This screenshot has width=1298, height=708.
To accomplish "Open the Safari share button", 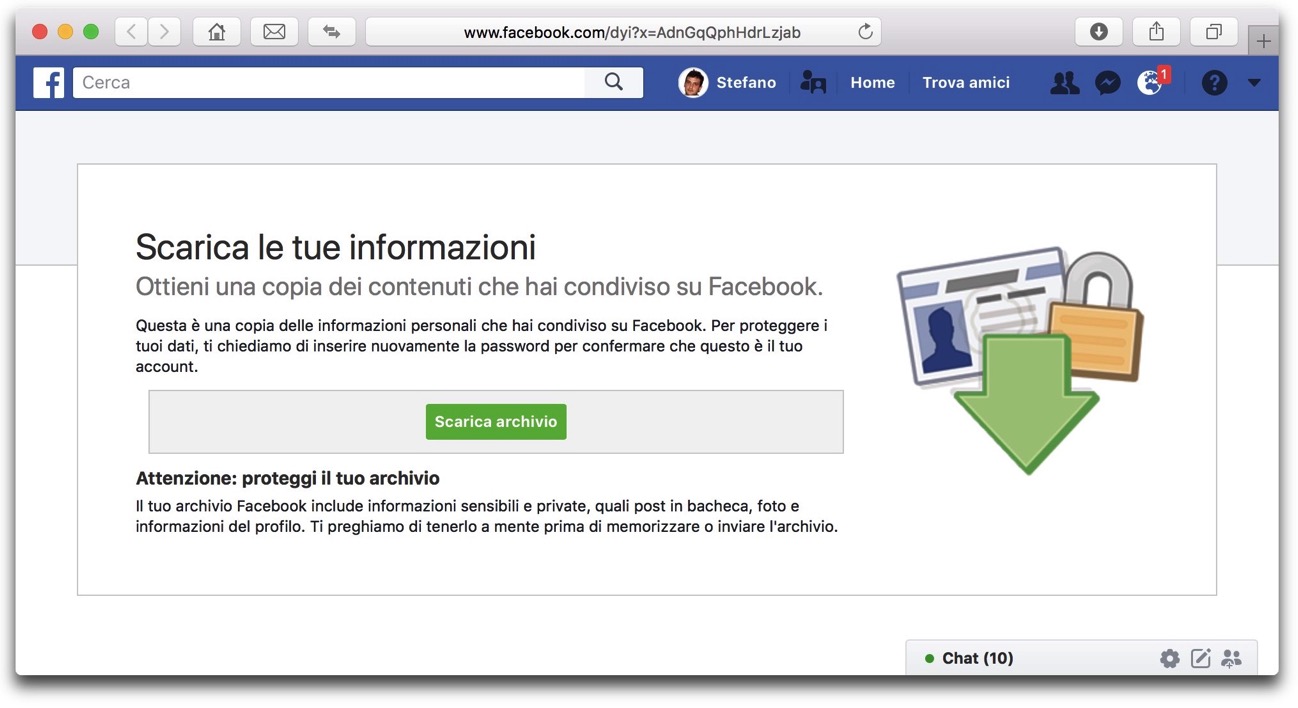I will point(1156,32).
